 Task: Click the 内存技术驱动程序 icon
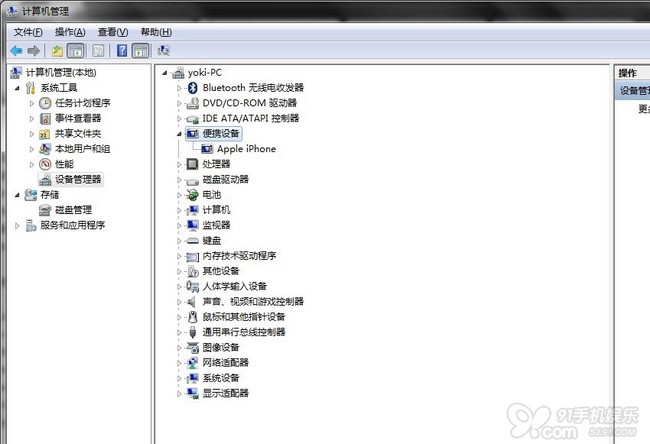[x=192, y=256]
